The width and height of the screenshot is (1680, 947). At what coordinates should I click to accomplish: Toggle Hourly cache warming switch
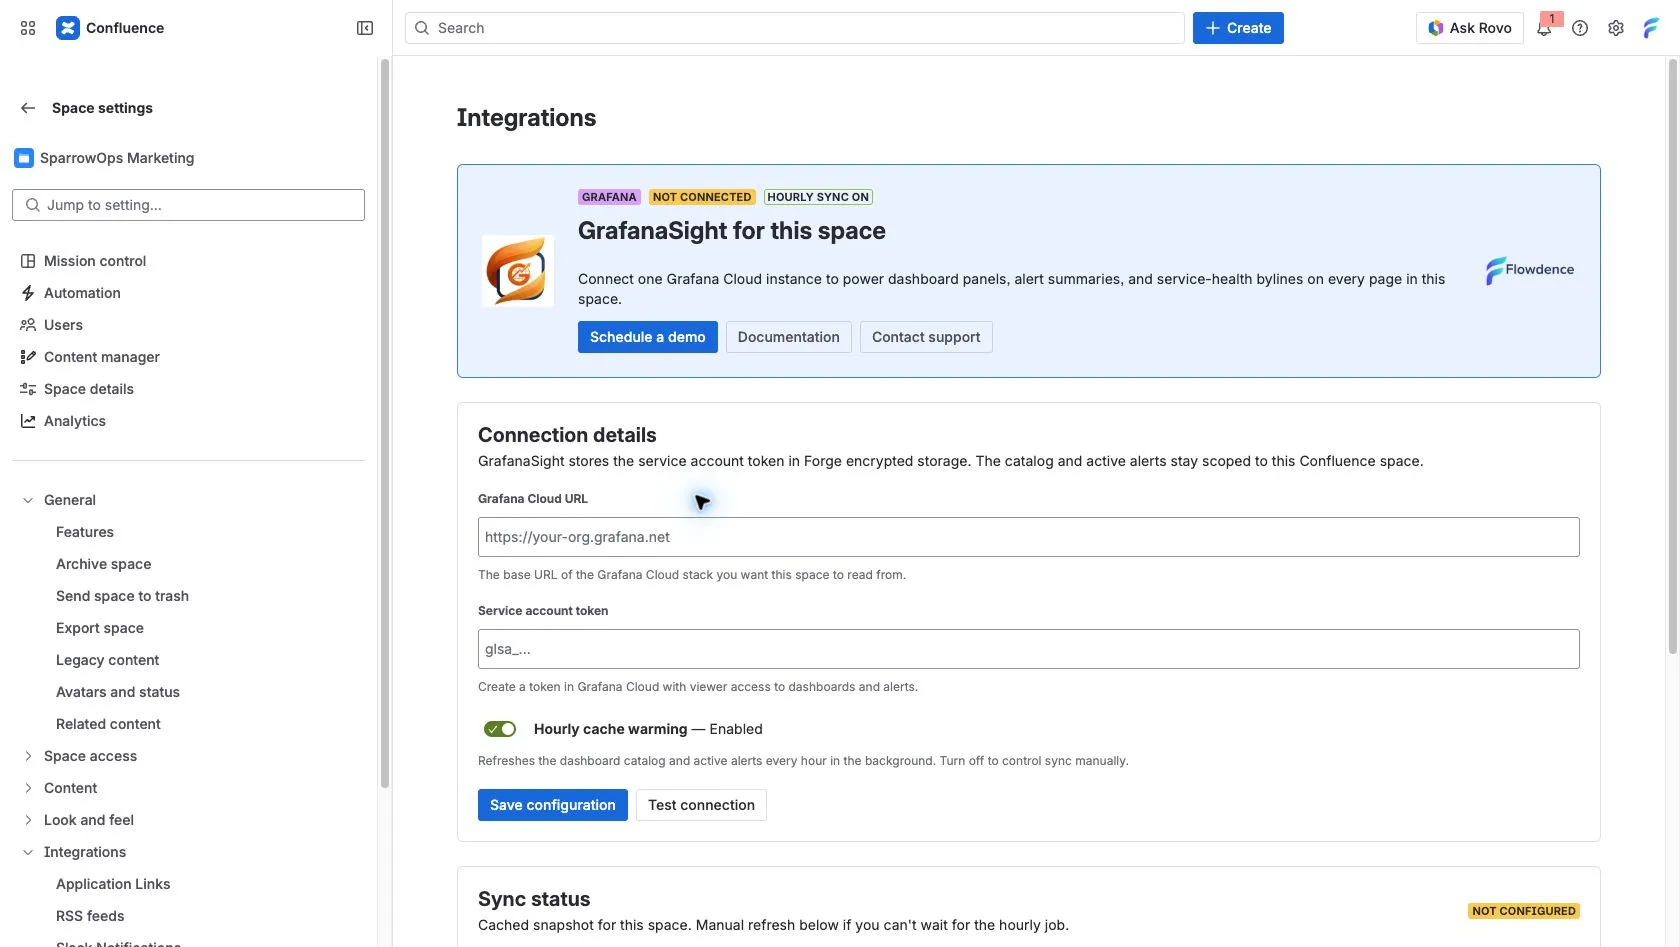coord(500,729)
